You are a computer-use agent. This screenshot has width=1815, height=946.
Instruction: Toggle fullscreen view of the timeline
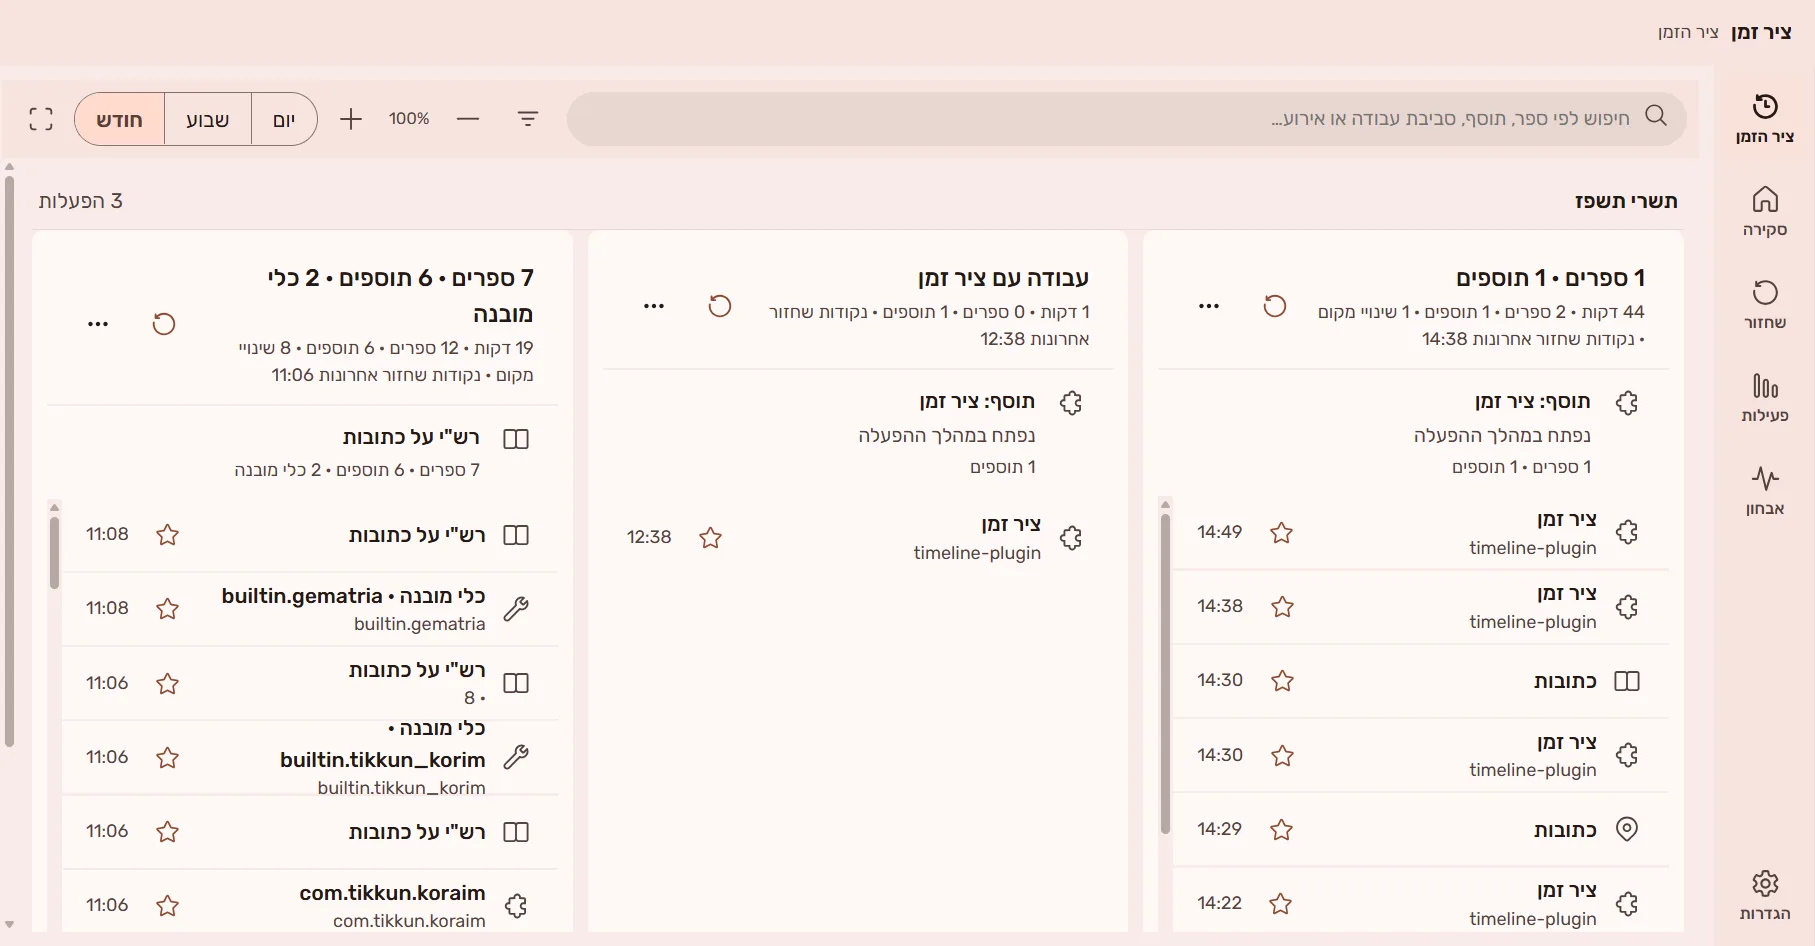pyautogui.click(x=41, y=119)
